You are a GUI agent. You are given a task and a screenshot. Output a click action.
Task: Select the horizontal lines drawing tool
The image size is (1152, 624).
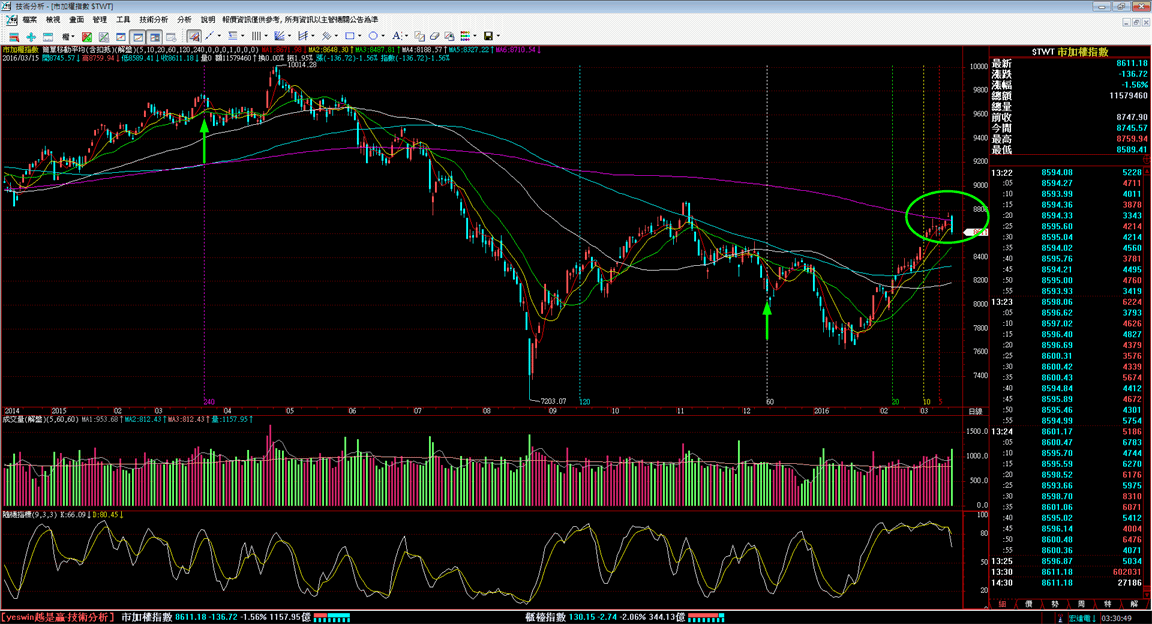click(233, 36)
